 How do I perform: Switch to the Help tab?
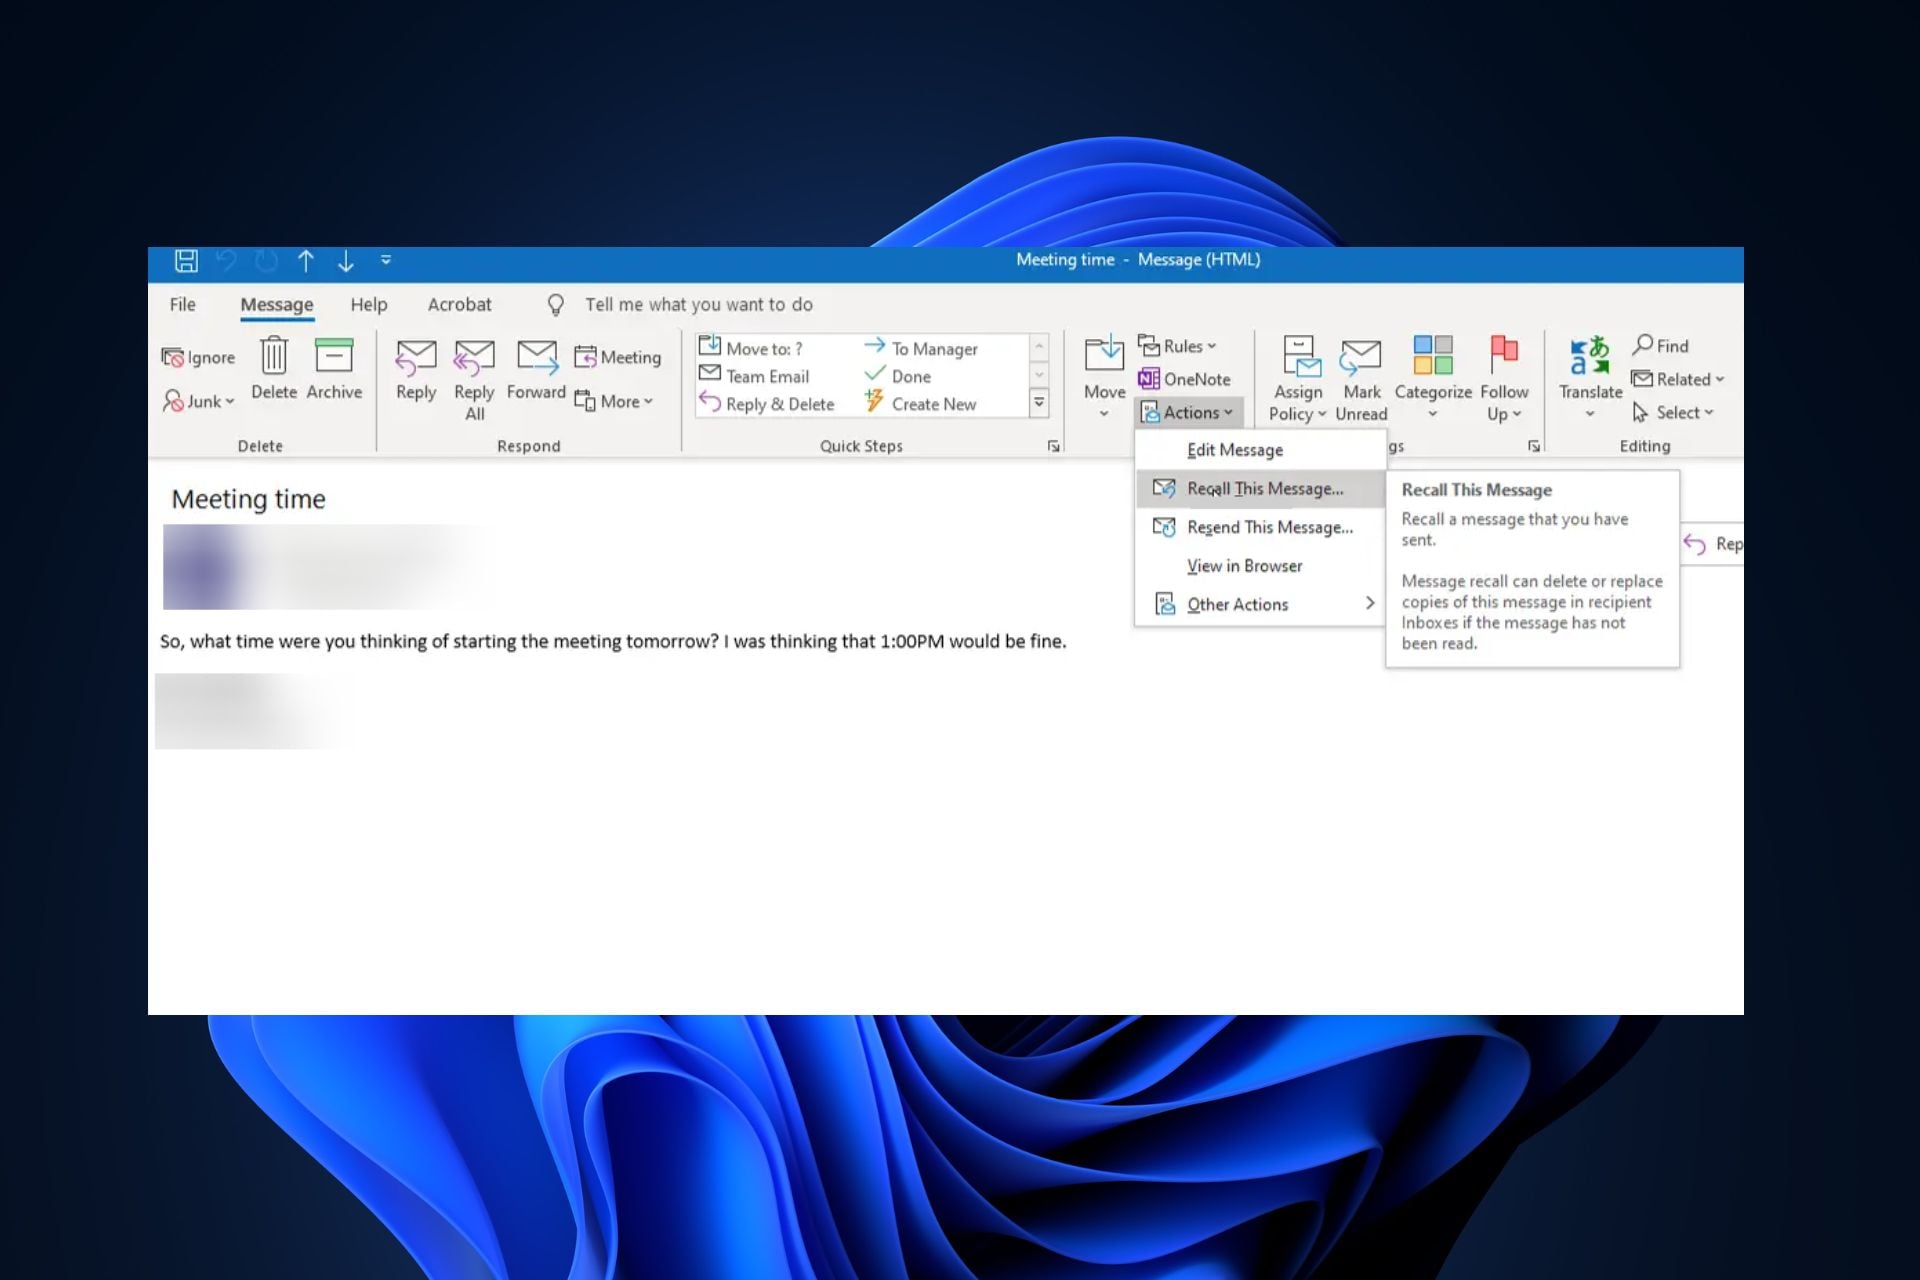pyautogui.click(x=368, y=304)
